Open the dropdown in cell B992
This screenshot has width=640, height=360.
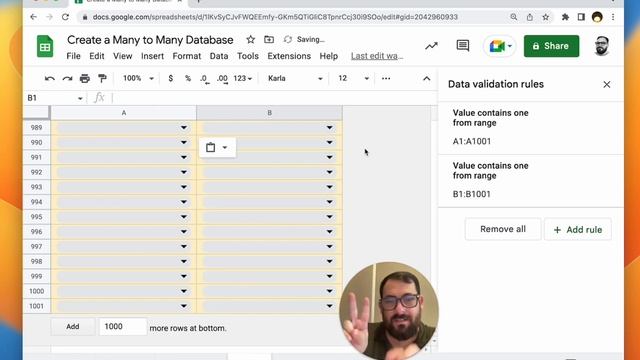[x=329, y=172]
